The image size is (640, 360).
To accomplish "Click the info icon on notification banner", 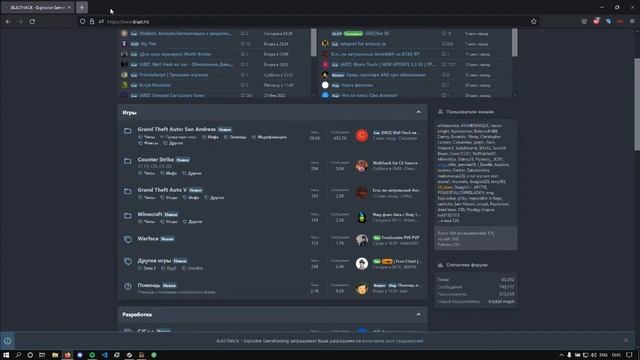I will (7, 341).
